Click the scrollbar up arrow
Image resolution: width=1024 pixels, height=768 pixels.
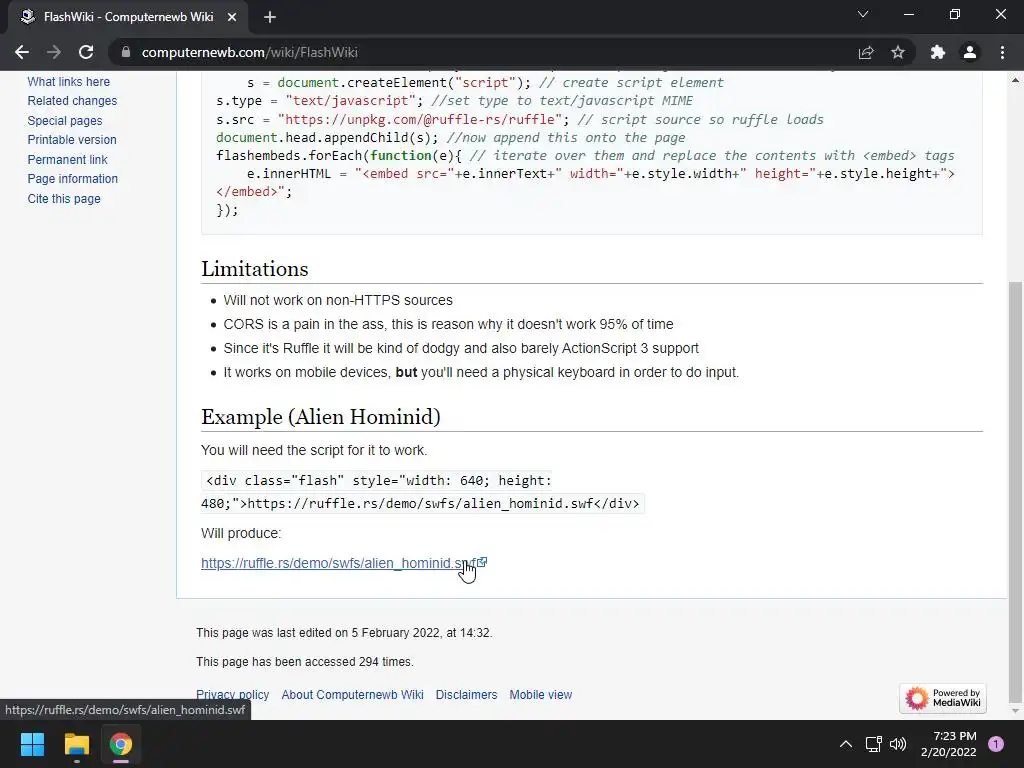click(1015, 80)
